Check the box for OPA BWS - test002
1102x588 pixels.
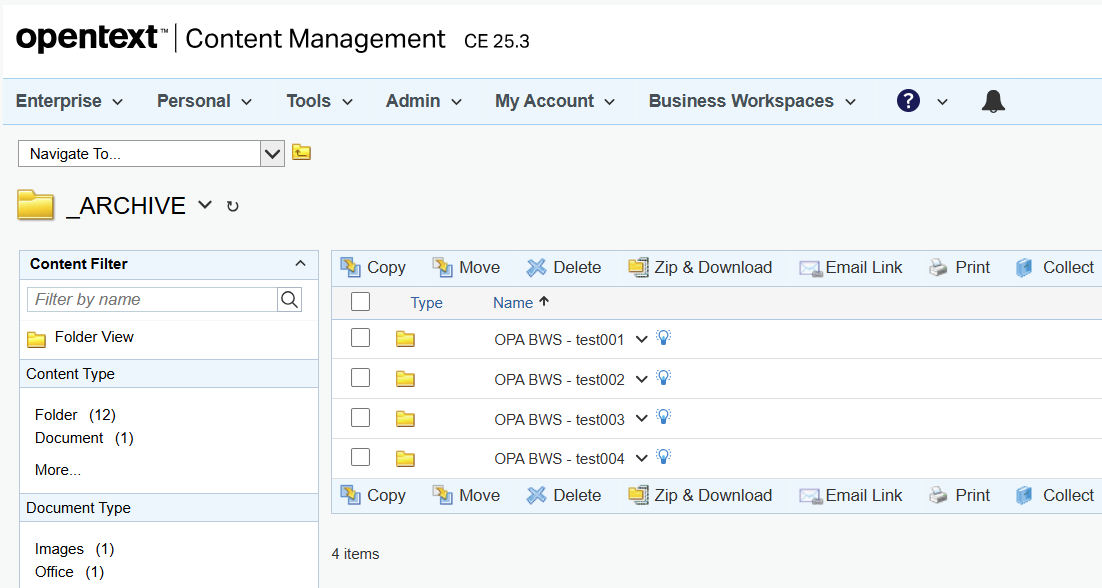(x=361, y=377)
